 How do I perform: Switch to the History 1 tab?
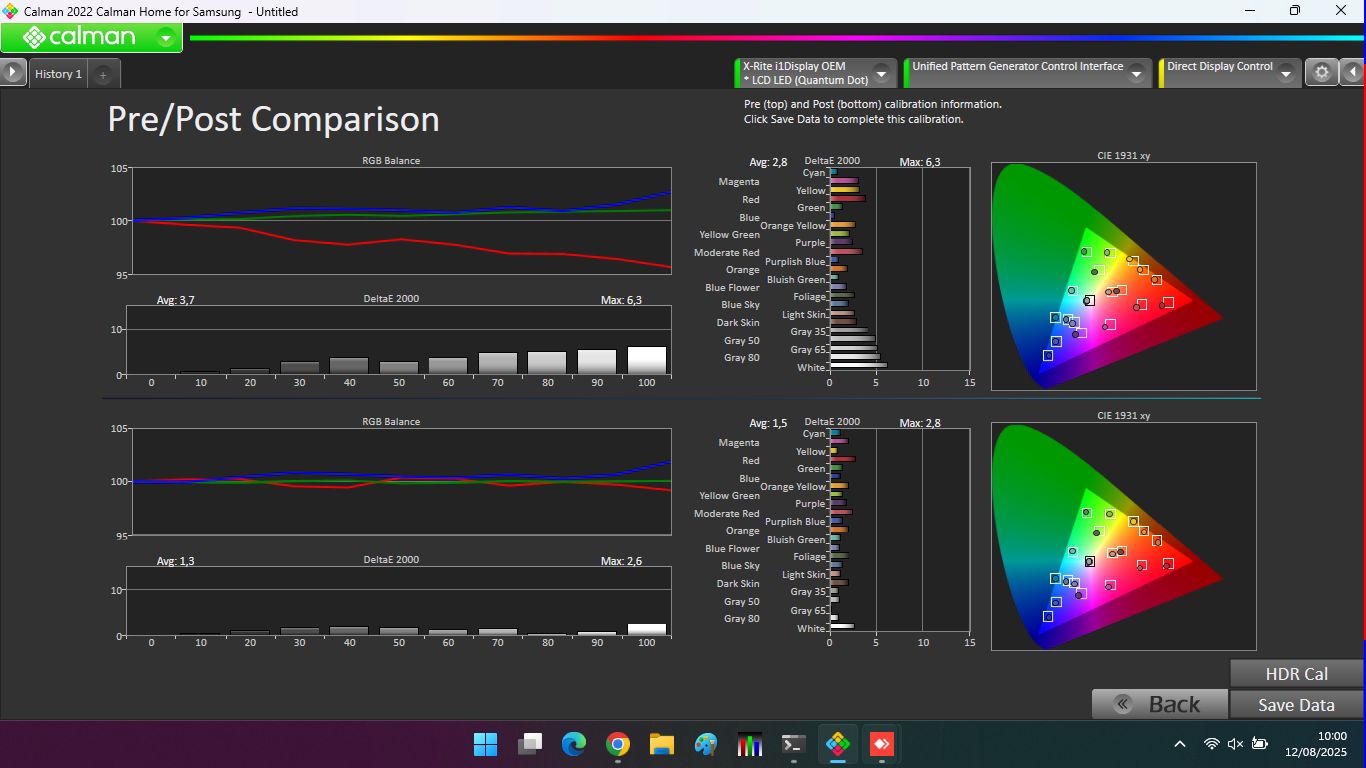58,74
